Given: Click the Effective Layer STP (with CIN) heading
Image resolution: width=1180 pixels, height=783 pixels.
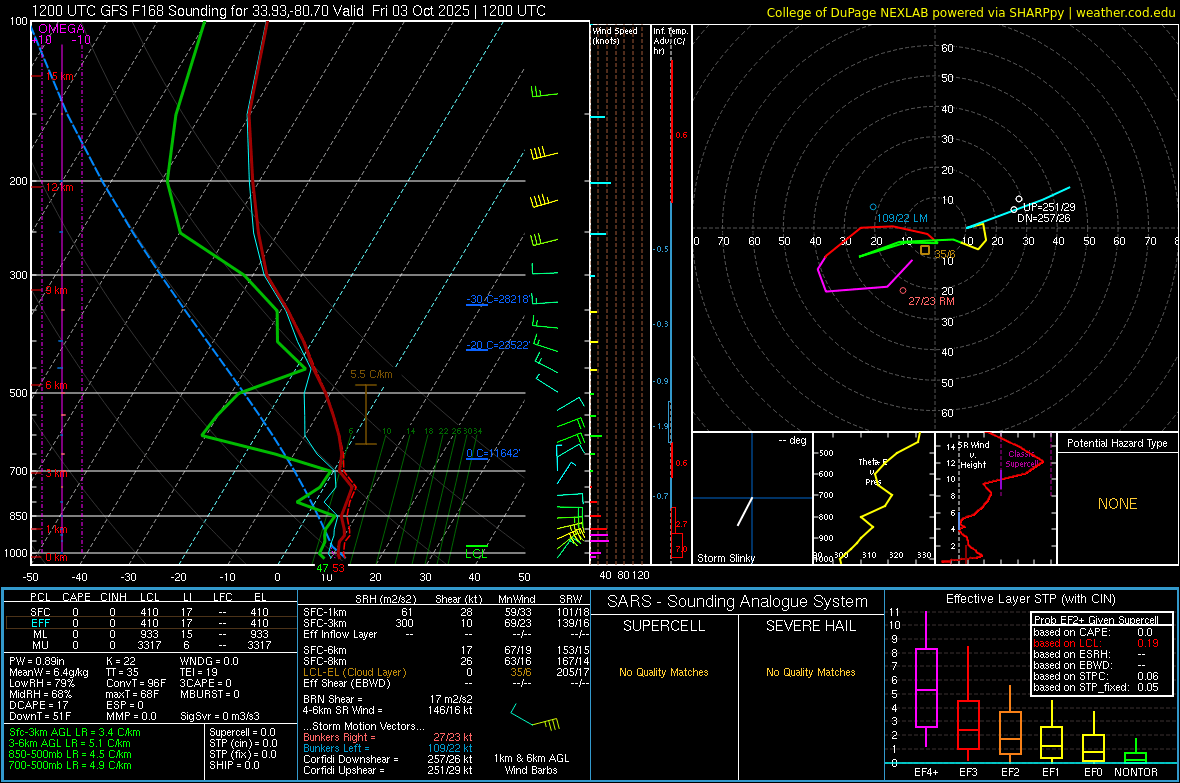Looking at the screenshot, I should (1030, 599).
